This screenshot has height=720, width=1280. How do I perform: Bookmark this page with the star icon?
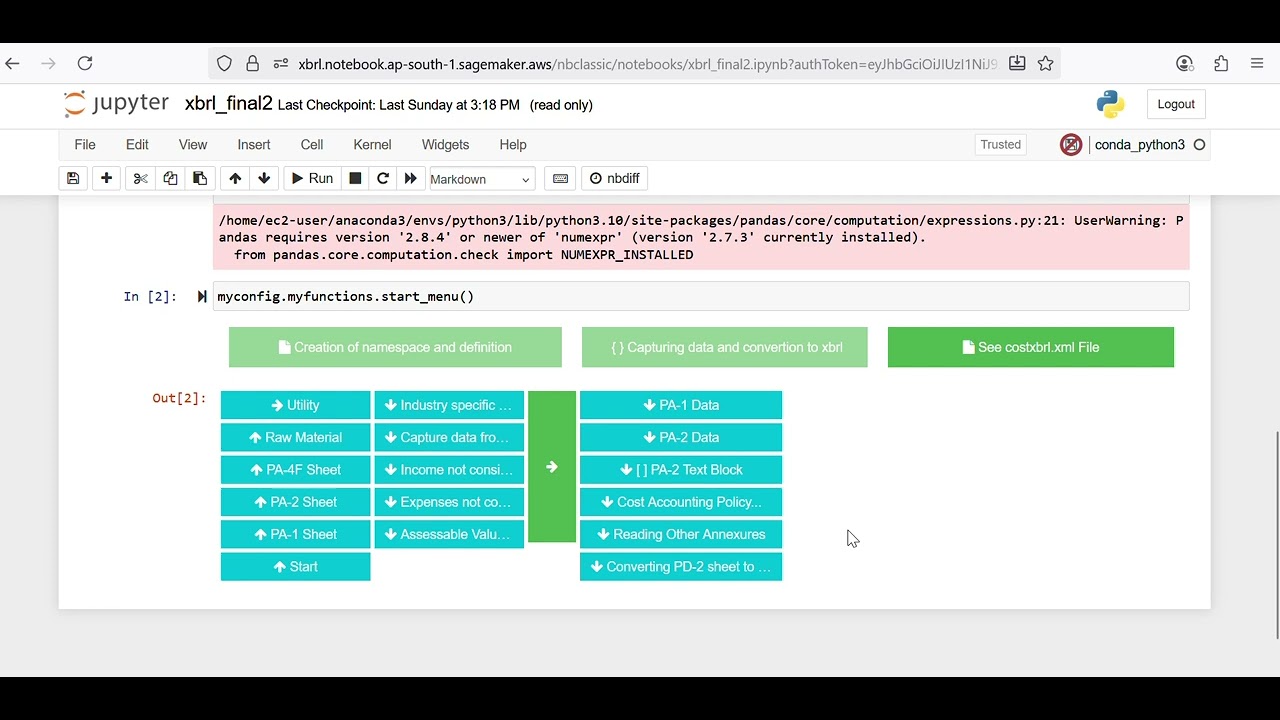1045,63
